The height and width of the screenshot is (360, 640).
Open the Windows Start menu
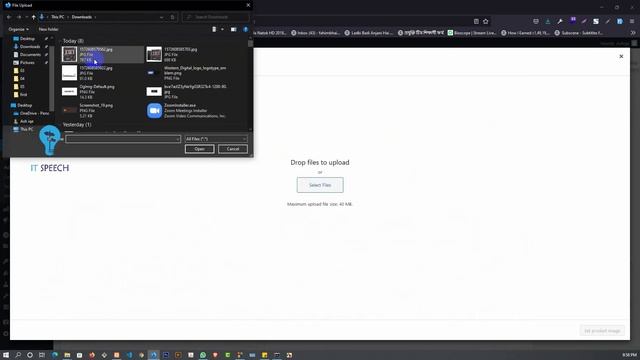[6, 355]
